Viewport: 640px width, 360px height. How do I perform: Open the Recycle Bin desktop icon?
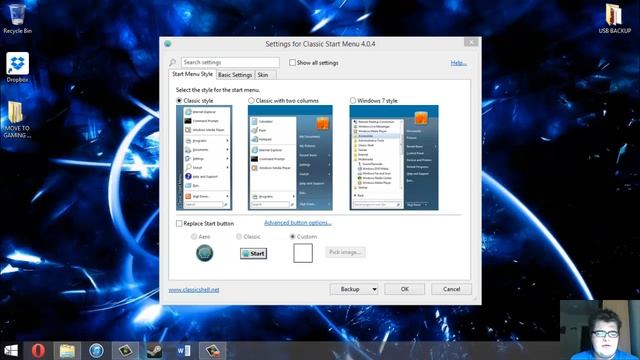click(17, 18)
